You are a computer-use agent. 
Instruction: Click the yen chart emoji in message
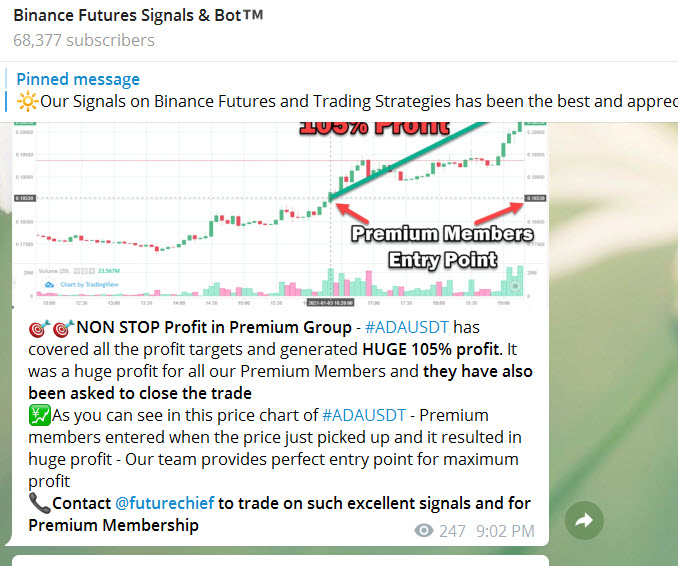coord(39,415)
